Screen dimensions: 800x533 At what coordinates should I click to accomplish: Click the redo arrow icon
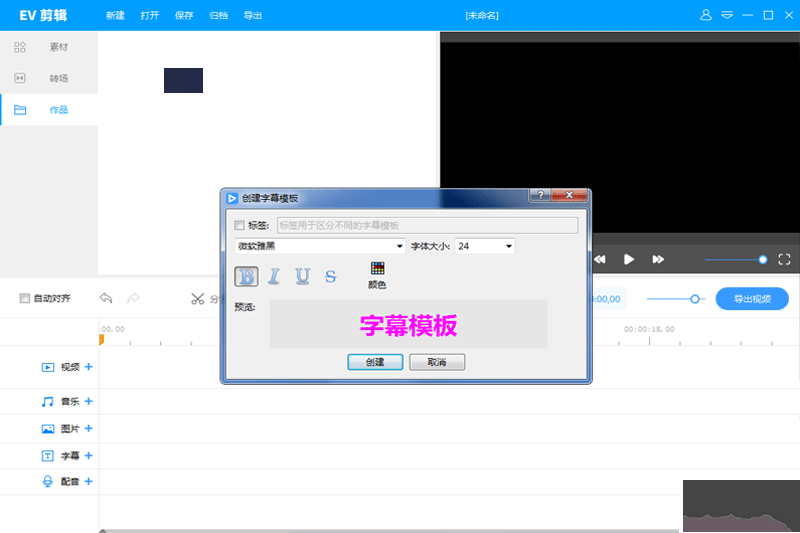coord(133,298)
